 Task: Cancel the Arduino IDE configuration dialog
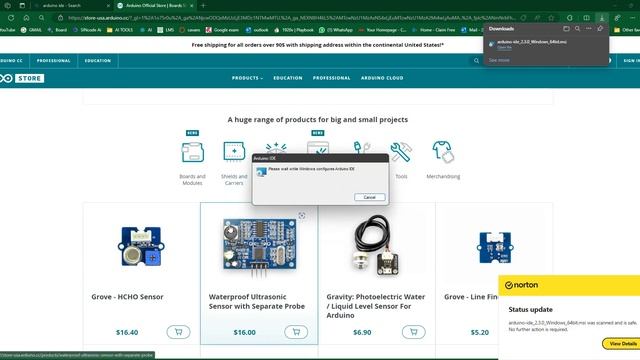click(369, 197)
